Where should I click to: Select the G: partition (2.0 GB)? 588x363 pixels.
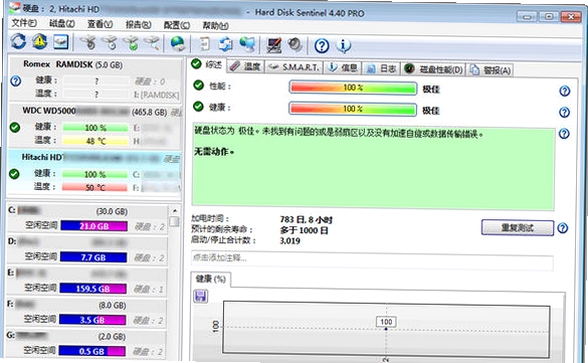(85, 344)
